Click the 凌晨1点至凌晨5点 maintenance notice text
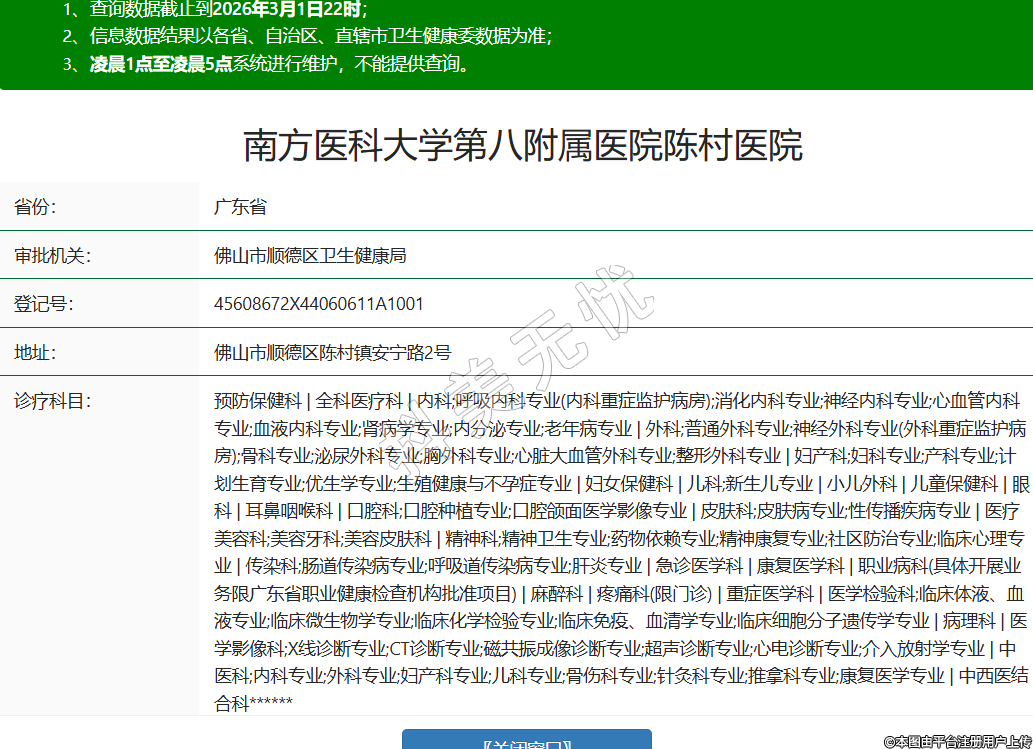 click(x=160, y=64)
